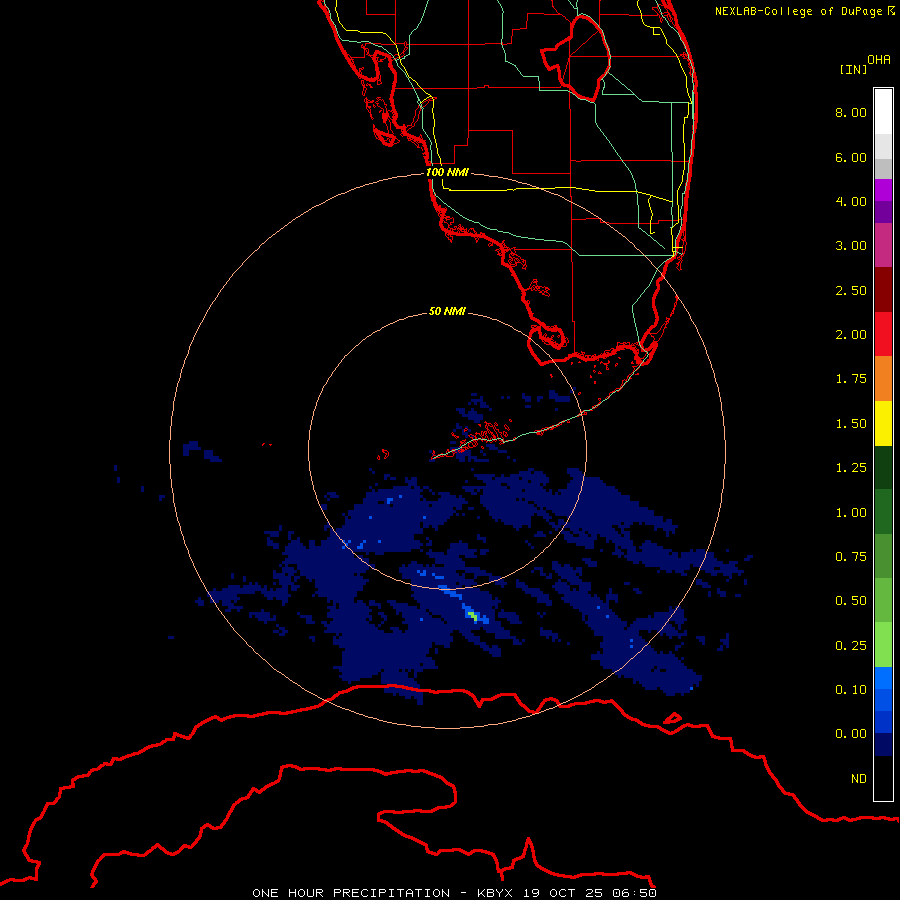
Task: Pick the bright magenta swatch above 4.00
Action: click(x=883, y=190)
